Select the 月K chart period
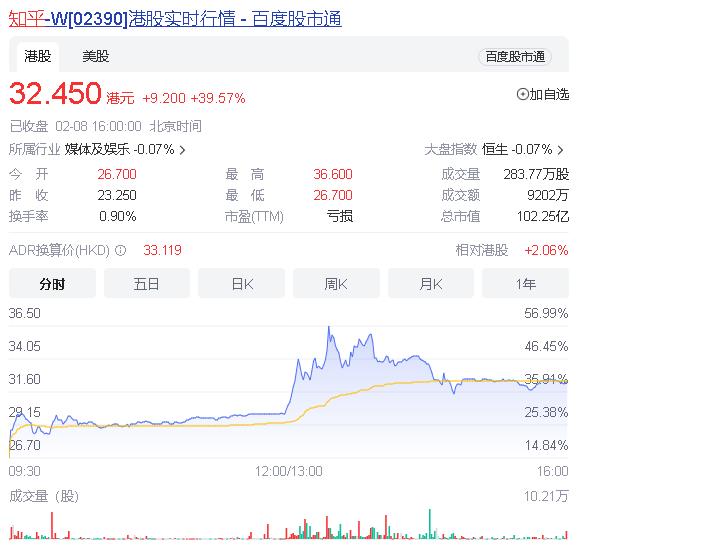Viewport: 710px width, 545px height. [431, 284]
